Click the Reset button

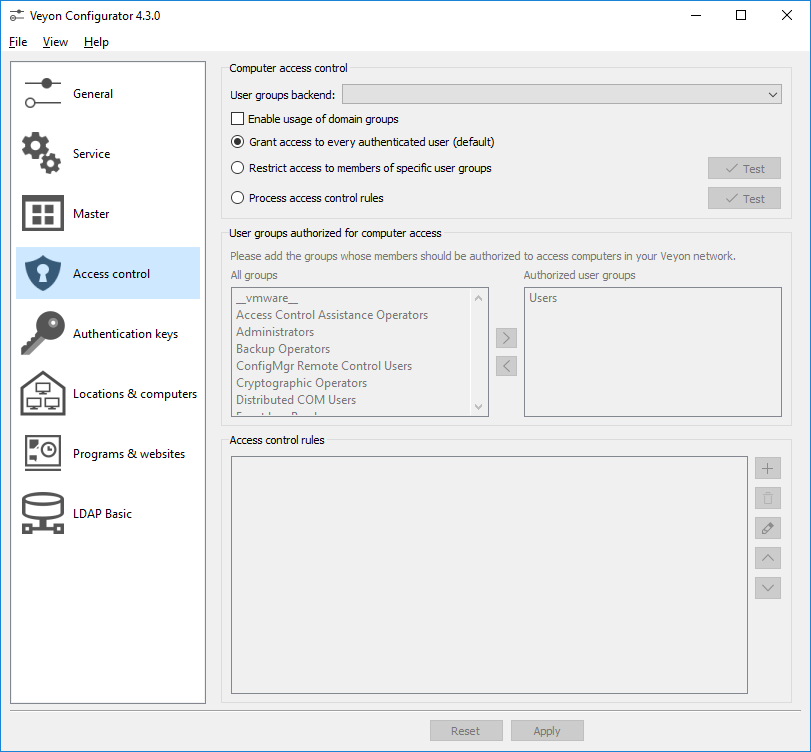point(466,731)
